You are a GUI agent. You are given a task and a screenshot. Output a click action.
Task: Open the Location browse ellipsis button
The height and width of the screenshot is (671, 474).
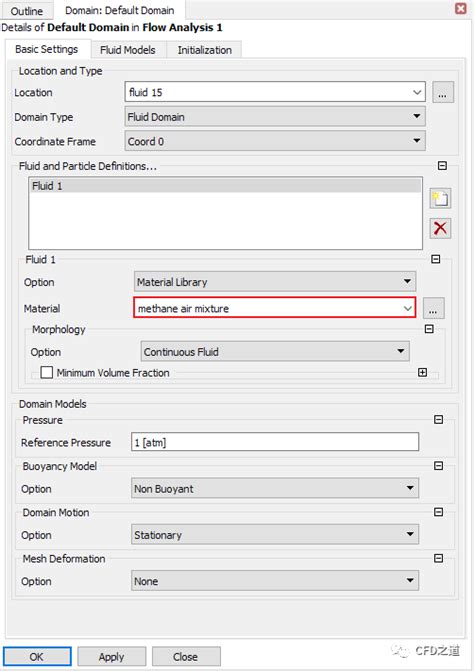pyautogui.click(x=443, y=92)
